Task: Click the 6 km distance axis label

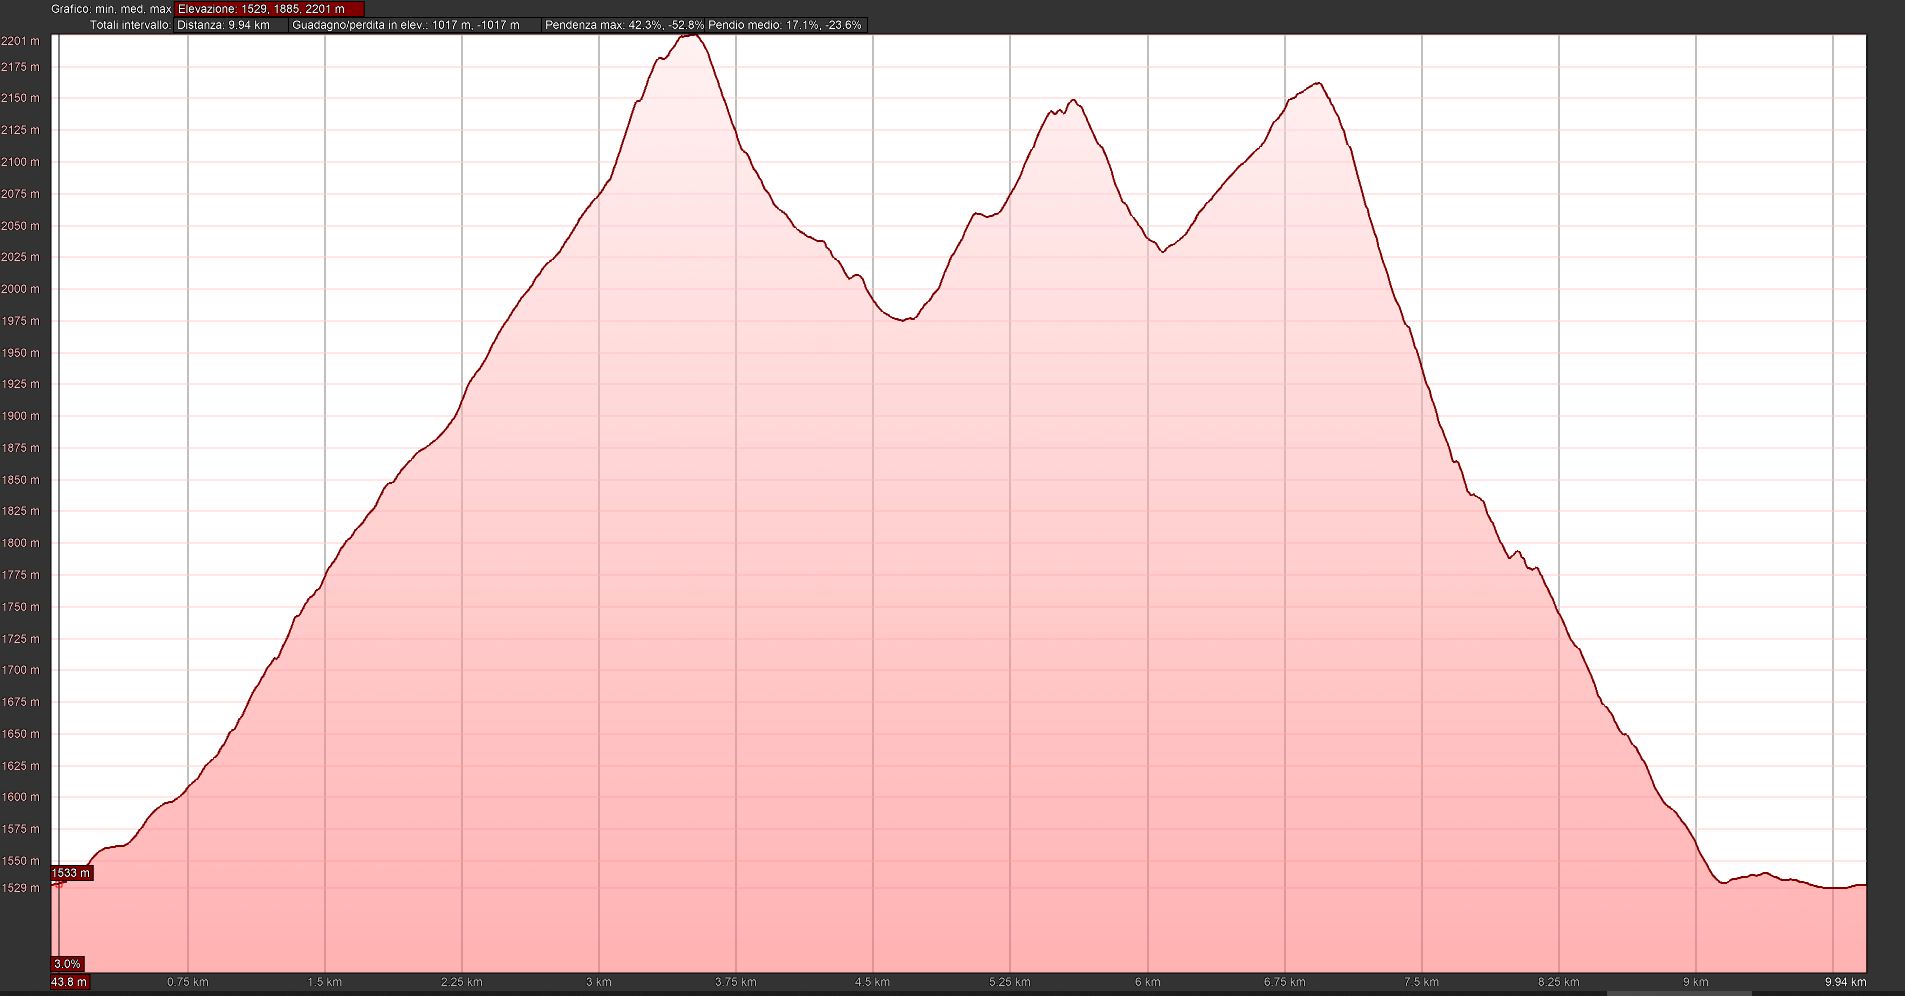Action: coord(1147,982)
